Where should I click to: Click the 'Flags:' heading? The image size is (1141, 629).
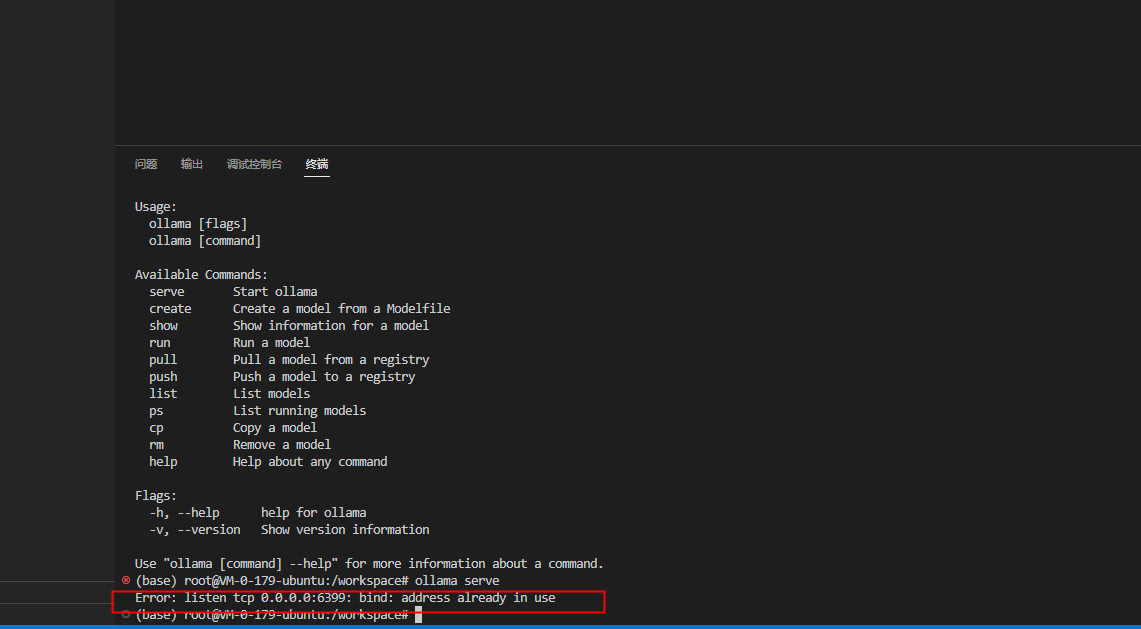[x=156, y=496]
